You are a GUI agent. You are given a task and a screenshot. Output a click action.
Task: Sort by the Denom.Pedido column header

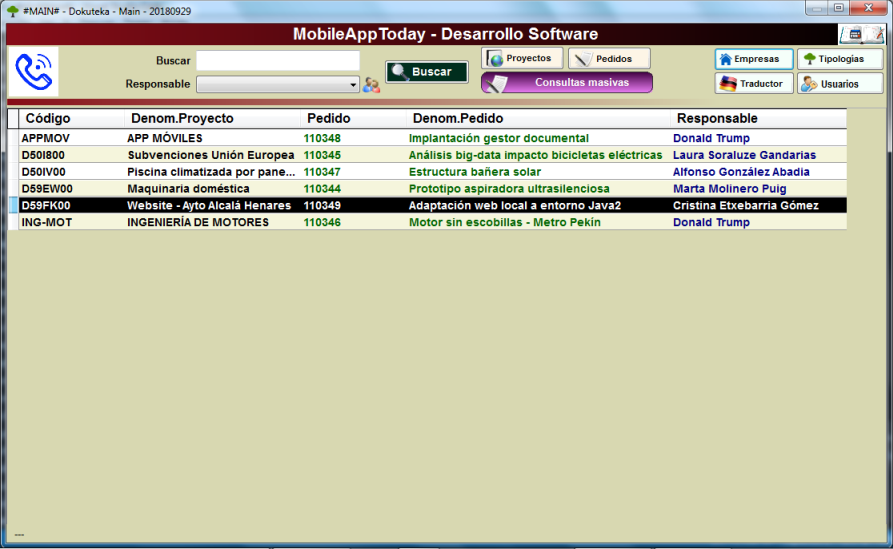(458, 118)
